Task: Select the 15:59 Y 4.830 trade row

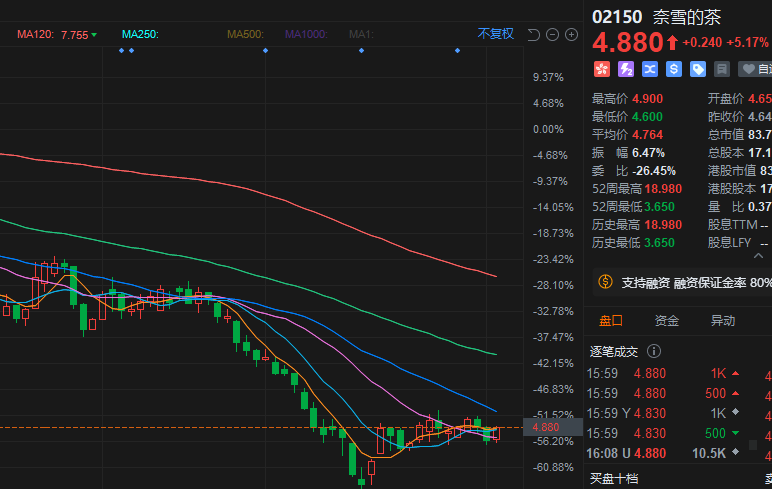Action: (x=663, y=413)
